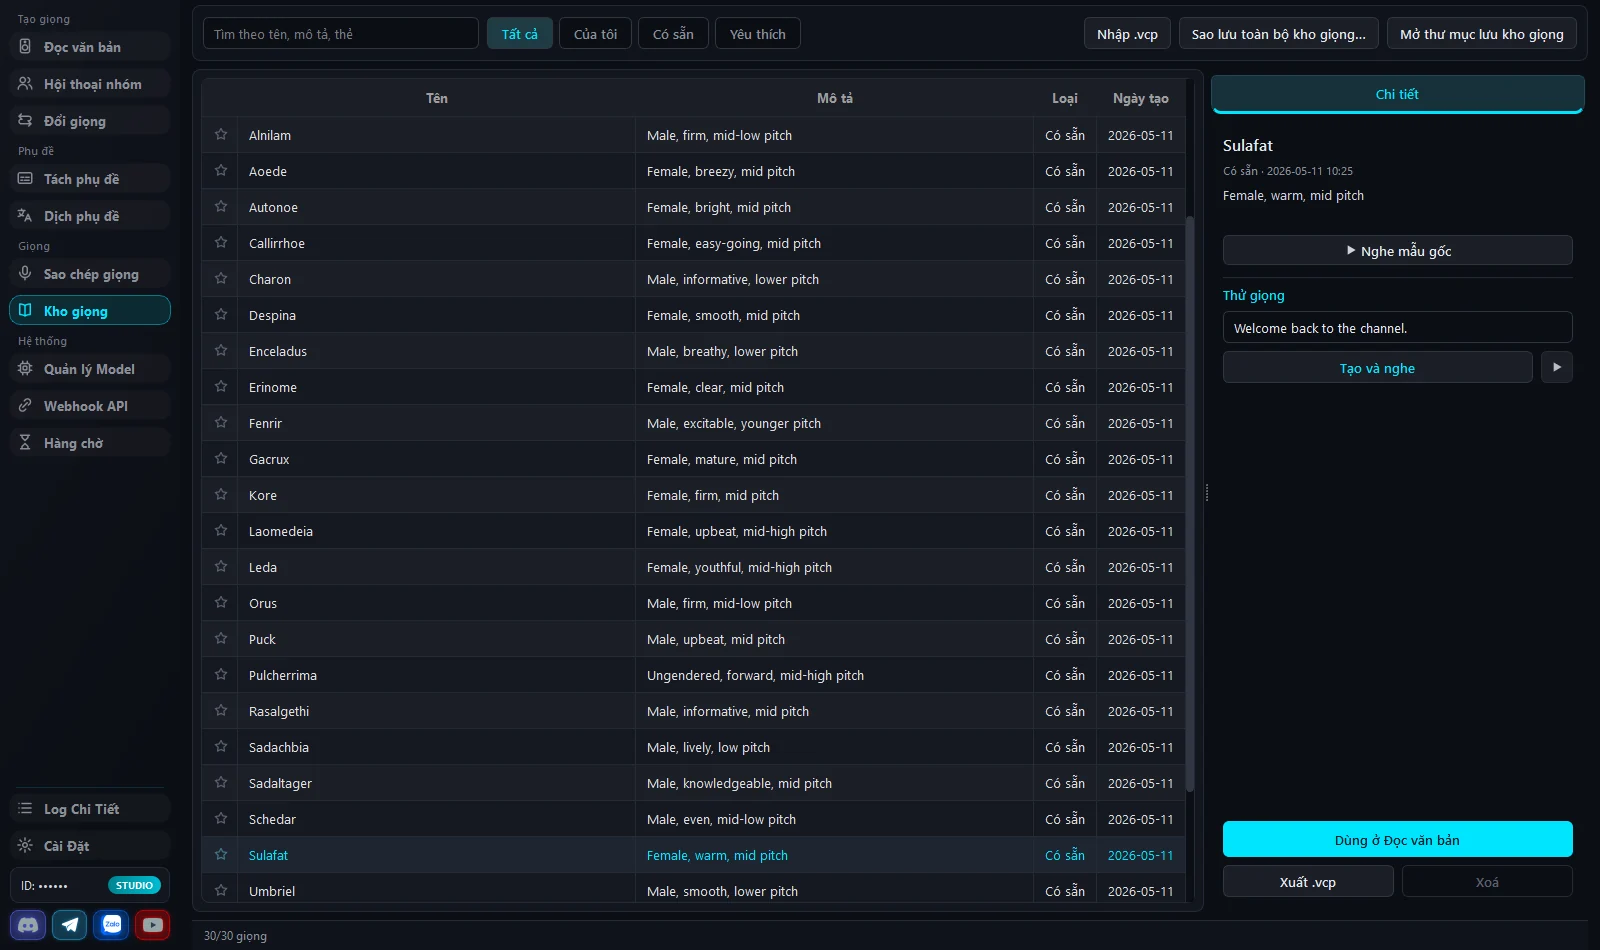This screenshot has height=950, width=1600.
Task: Filter voices by Có sẵn
Action: coord(673,34)
